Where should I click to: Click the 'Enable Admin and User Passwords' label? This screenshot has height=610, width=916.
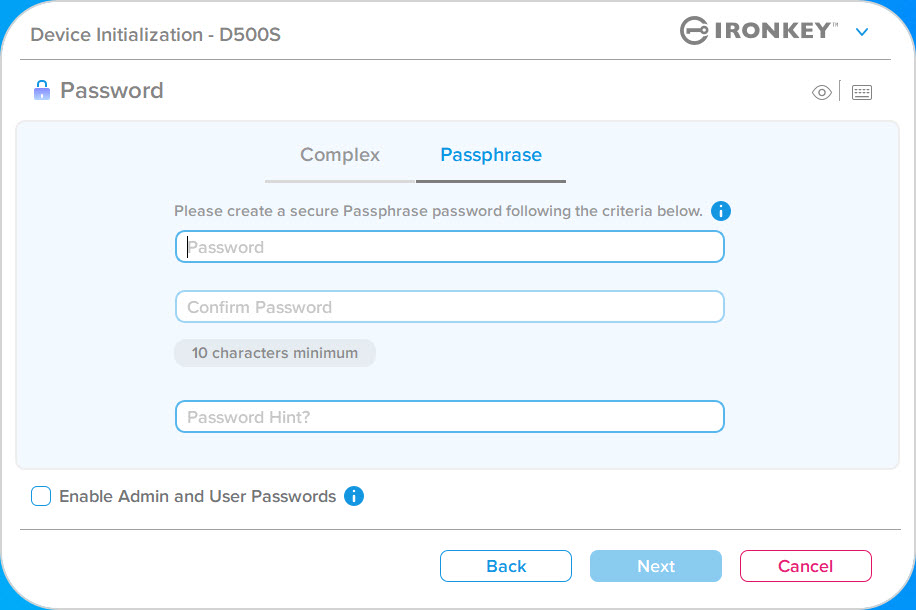(198, 497)
